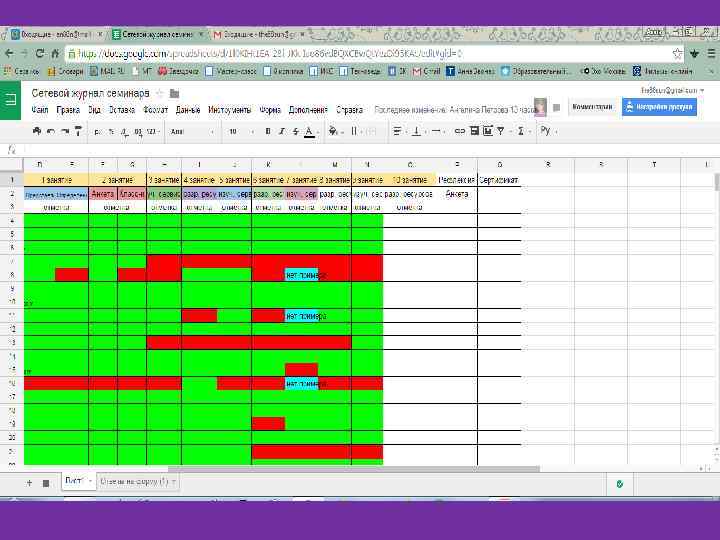Click the green Sheets home icon

pos(11,100)
